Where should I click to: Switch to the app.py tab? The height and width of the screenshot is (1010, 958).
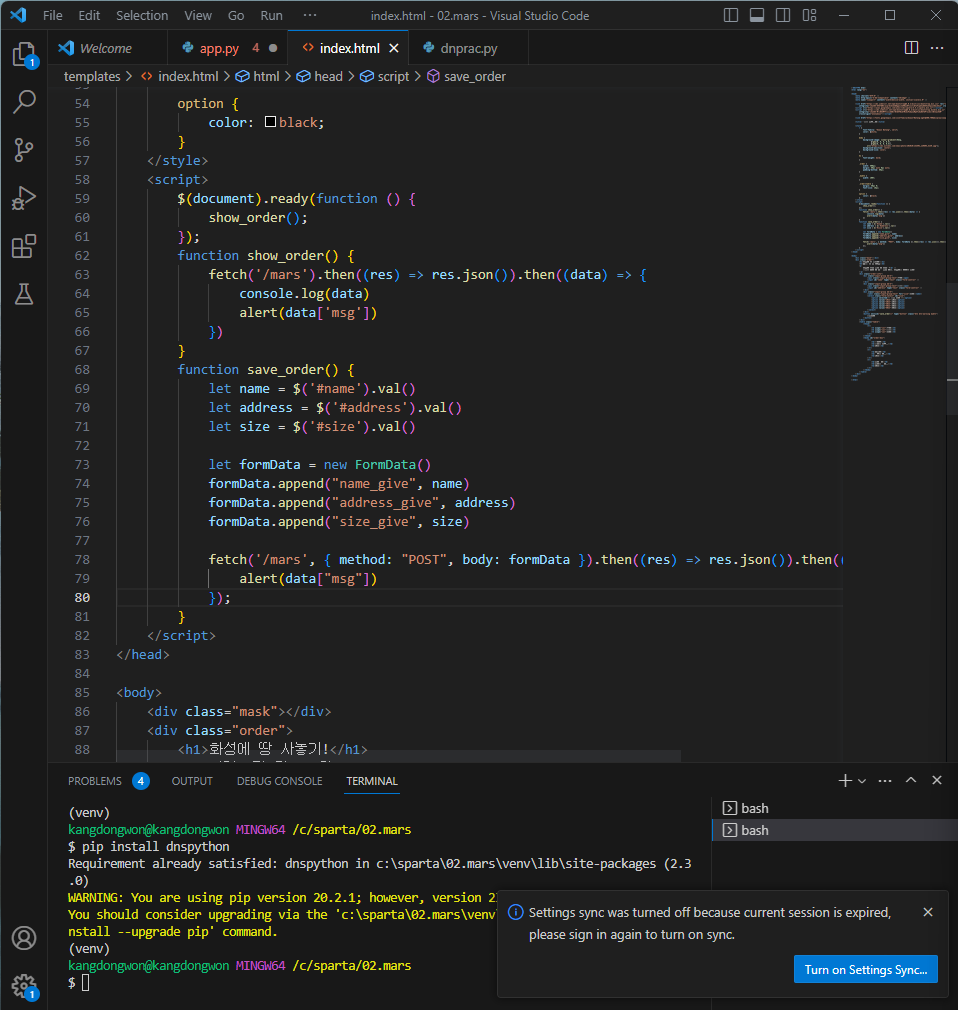(227, 48)
